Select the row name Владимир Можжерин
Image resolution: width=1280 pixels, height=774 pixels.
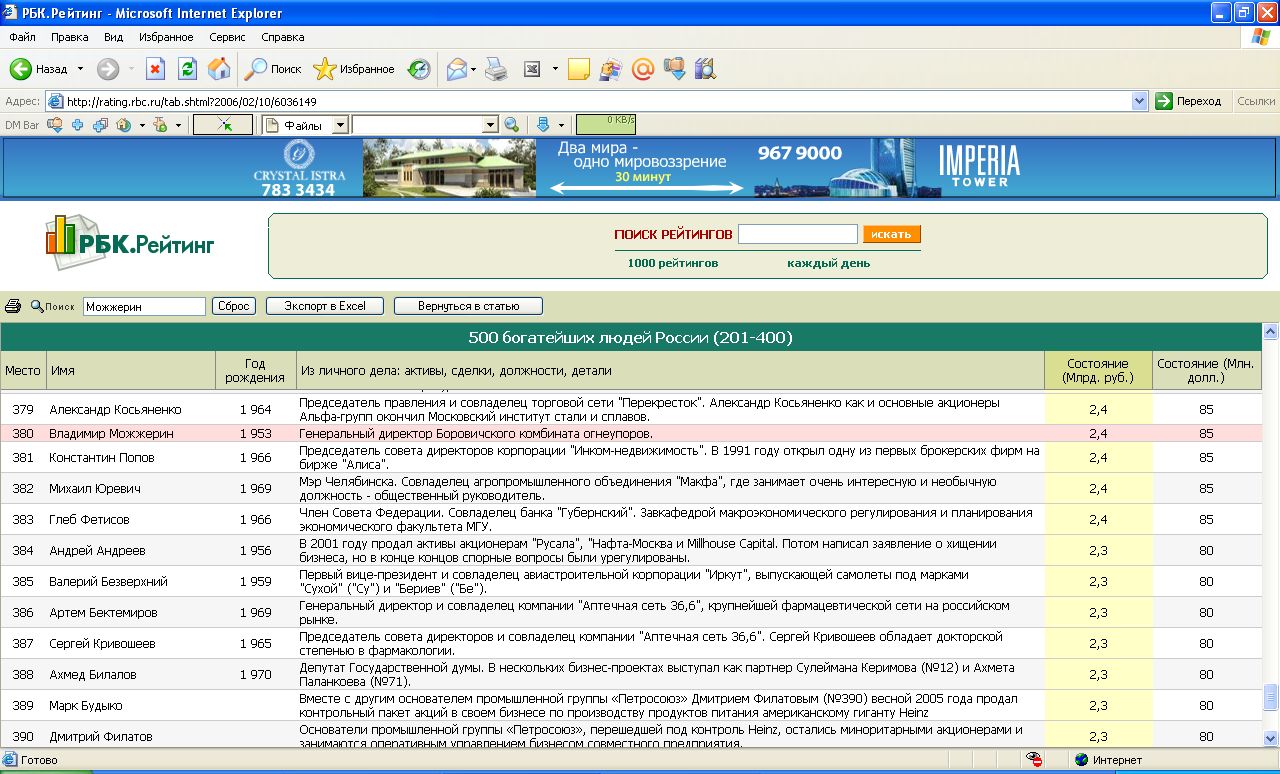[111, 434]
